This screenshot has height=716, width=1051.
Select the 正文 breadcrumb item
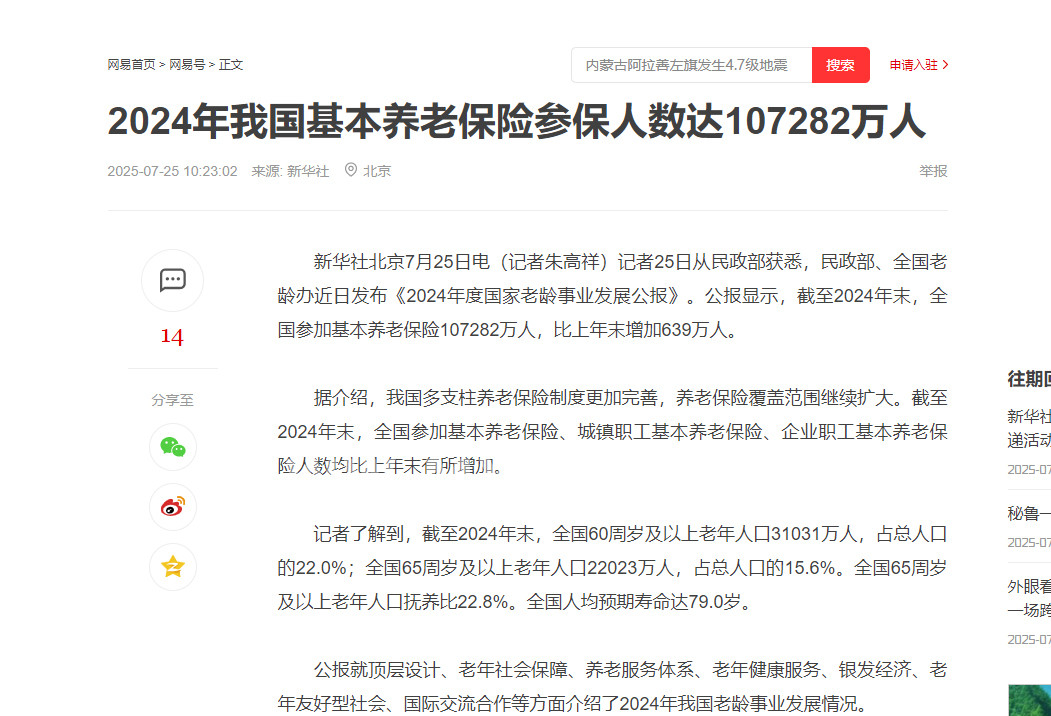coord(231,65)
